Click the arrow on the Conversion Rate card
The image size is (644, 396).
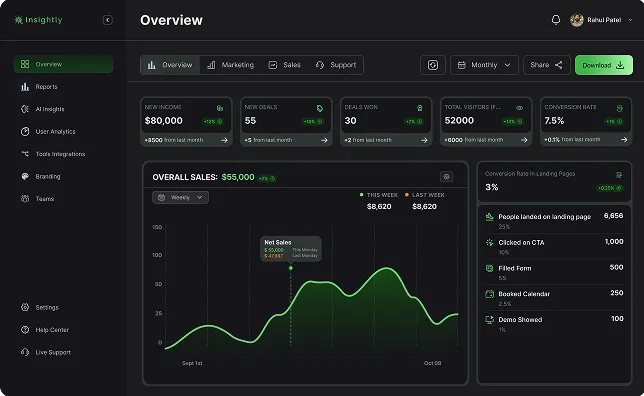click(x=624, y=140)
